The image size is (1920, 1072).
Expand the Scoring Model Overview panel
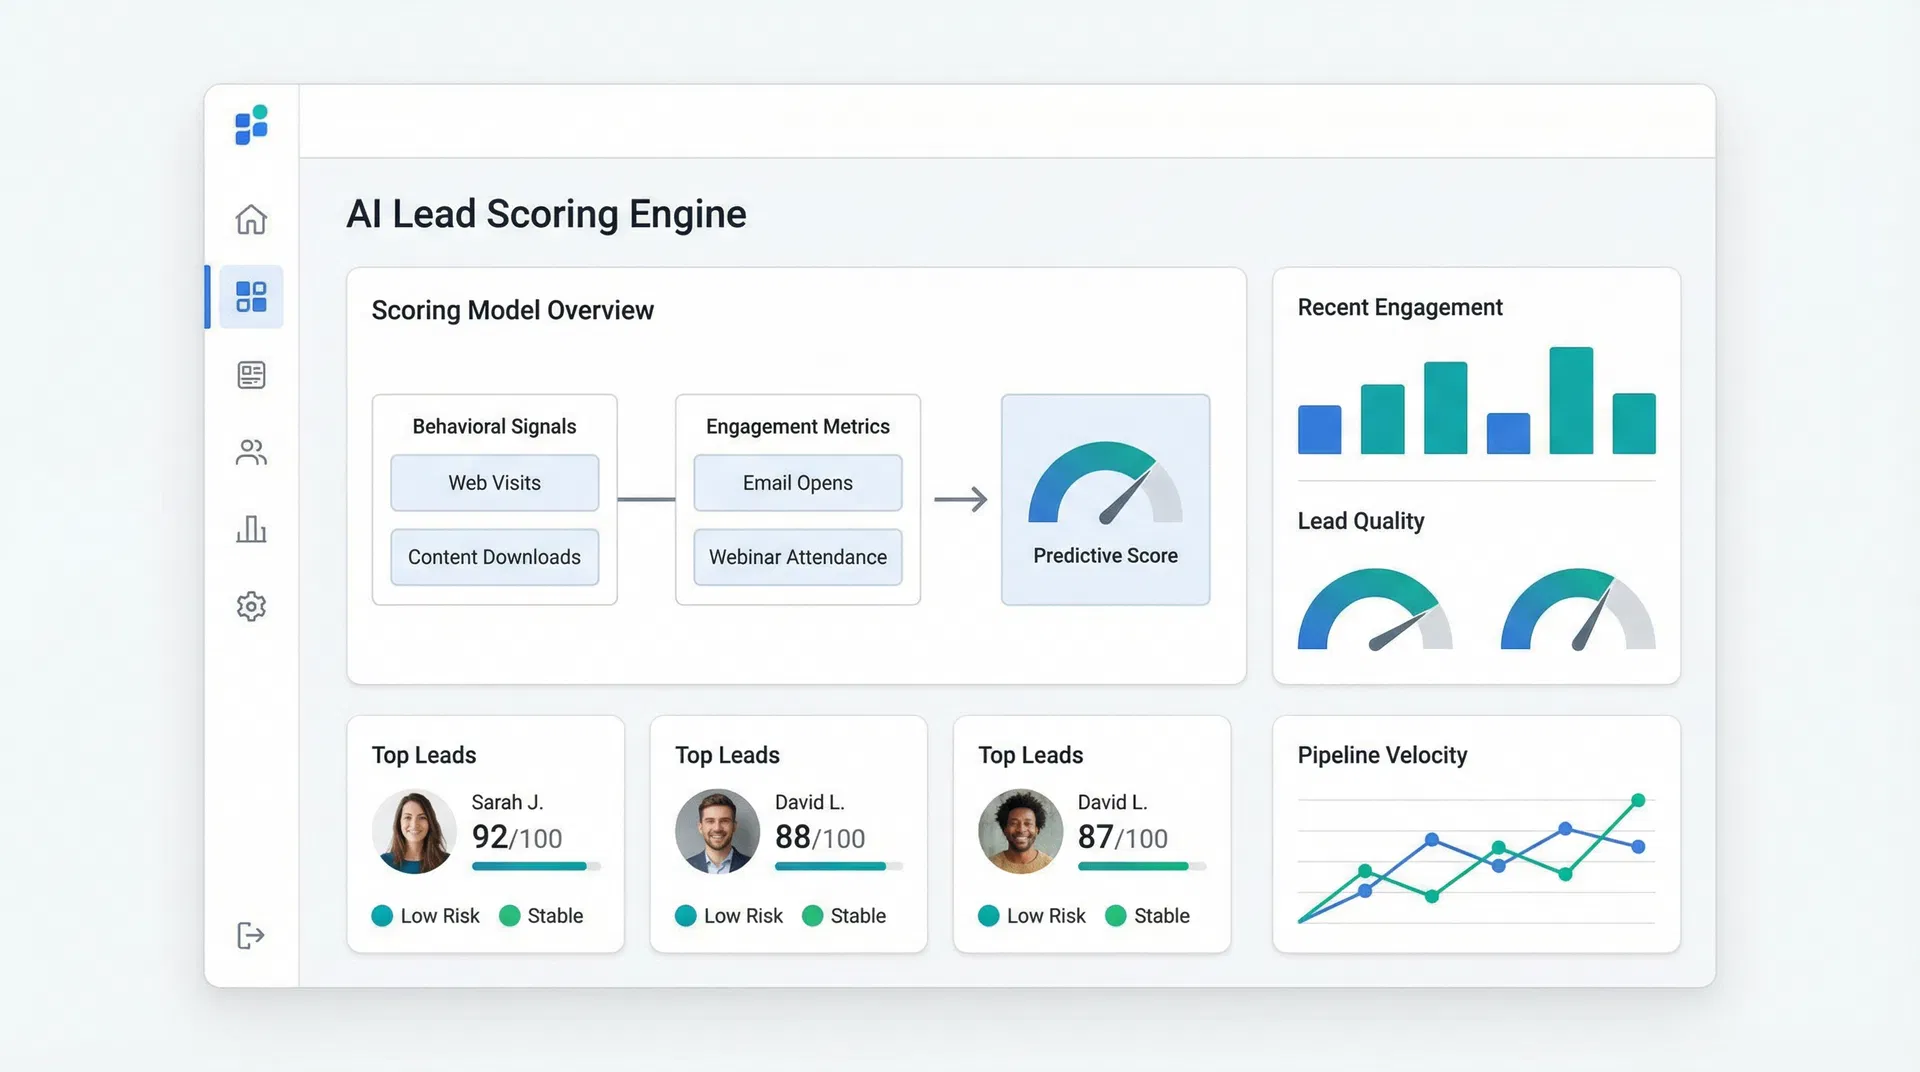[512, 310]
